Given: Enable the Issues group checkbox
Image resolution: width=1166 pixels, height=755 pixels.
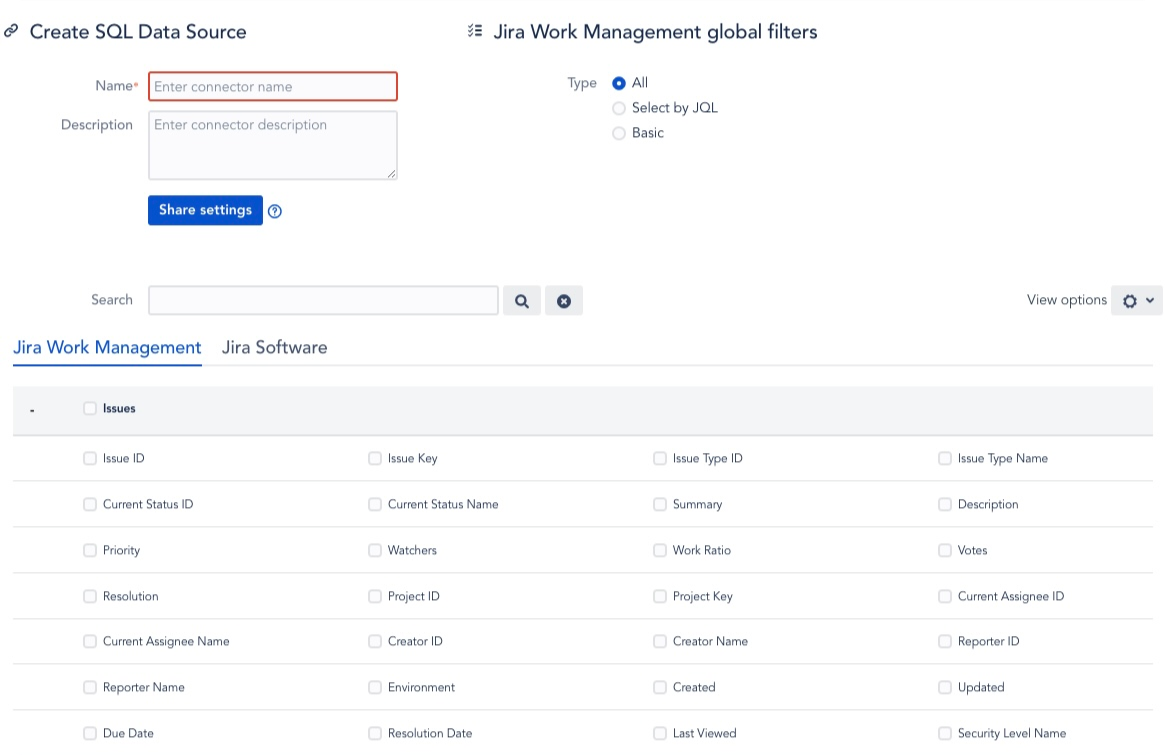Looking at the screenshot, I should click(x=90, y=408).
